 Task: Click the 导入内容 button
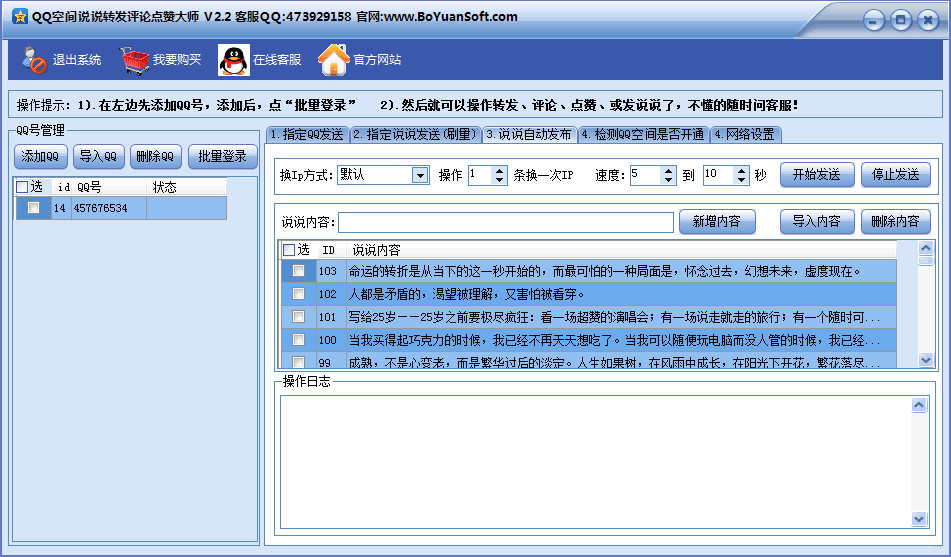(x=817, y=221)
